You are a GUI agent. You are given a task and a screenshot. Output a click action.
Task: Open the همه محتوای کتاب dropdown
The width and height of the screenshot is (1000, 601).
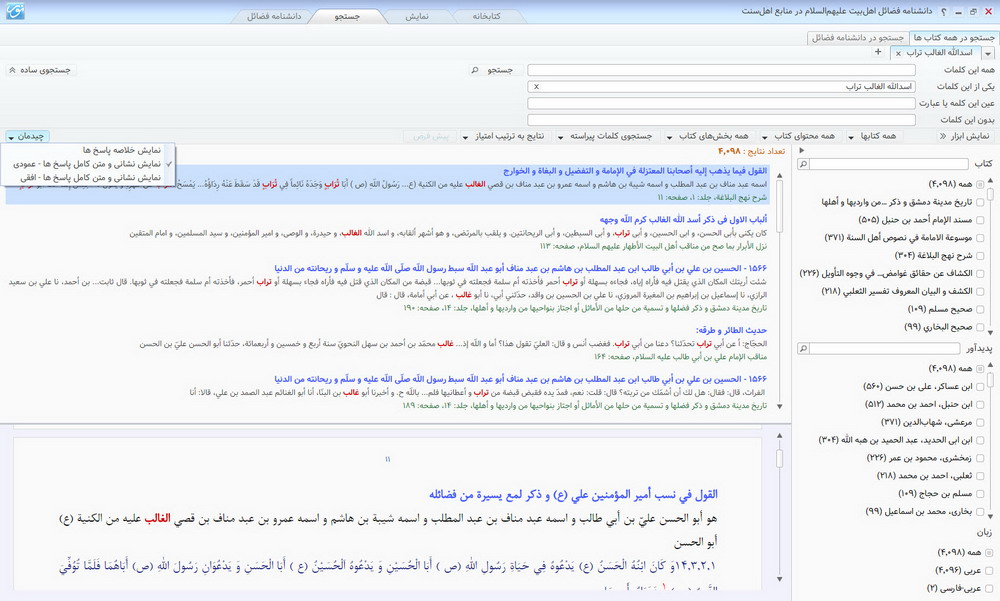click(x=800, y=136)
